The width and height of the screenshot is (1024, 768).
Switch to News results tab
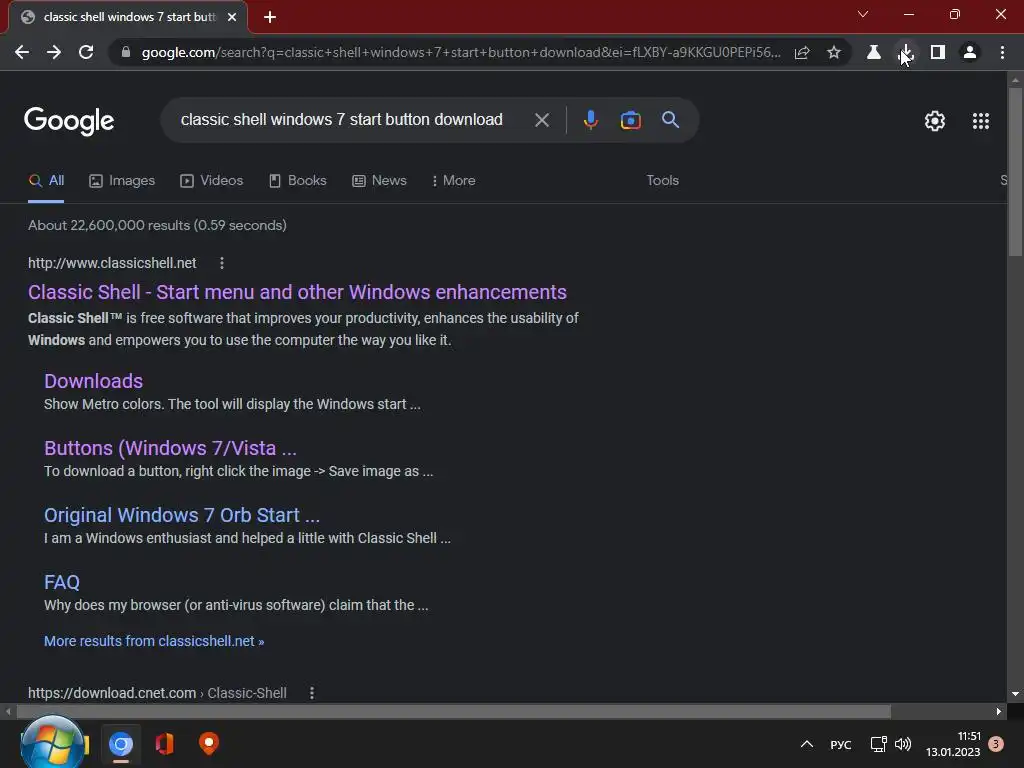click(x=379, y=181)
